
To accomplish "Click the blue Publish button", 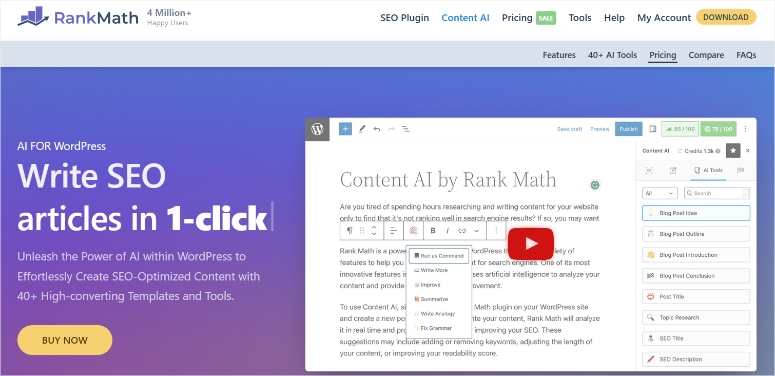I will 629,129.
